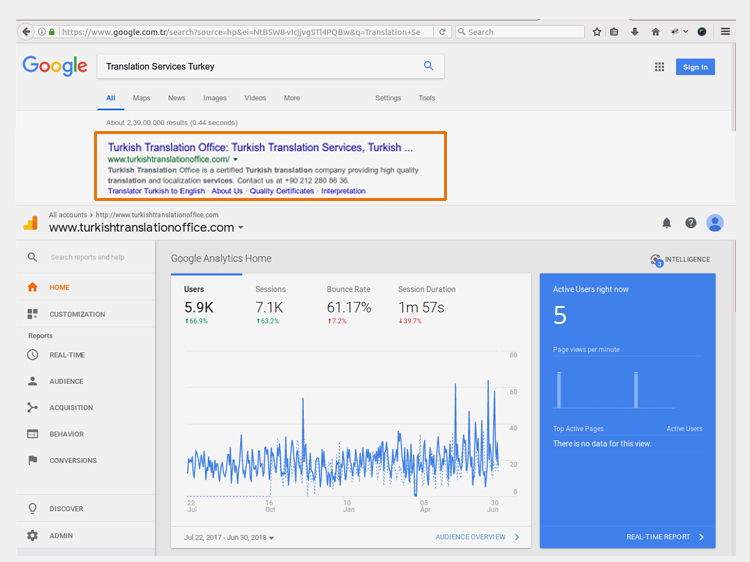
Task: Click the Intelligence icon
Action: click(656, 260)
